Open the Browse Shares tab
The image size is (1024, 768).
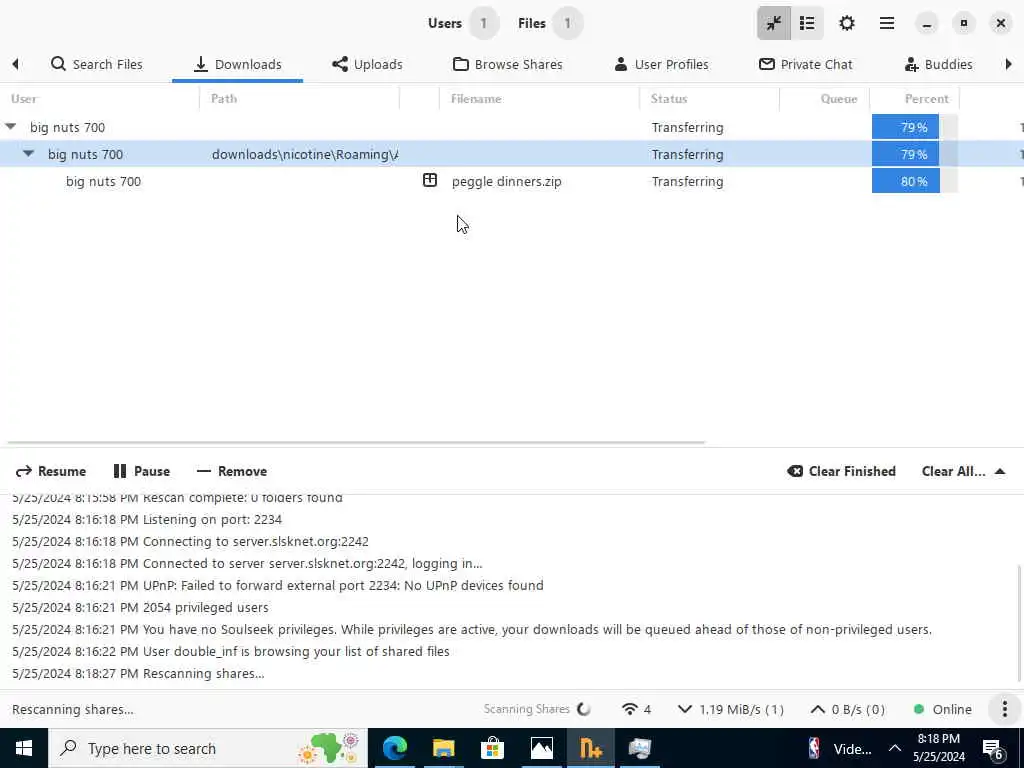[507, 64]
